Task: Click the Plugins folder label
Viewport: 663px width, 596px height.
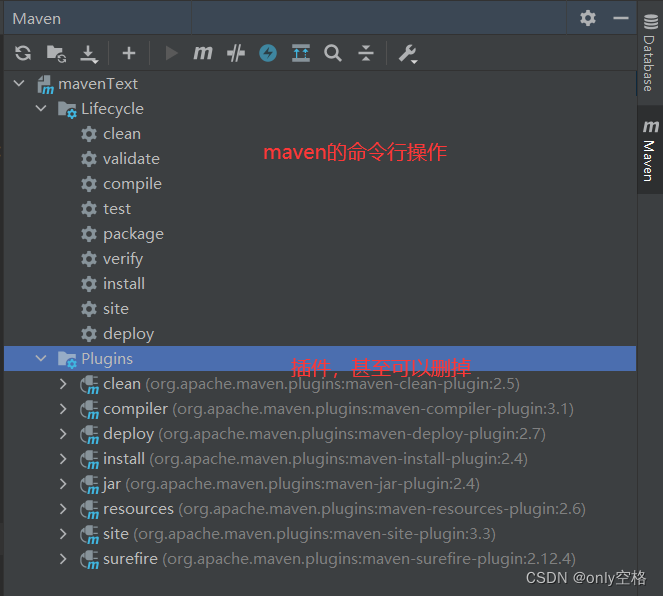Action: click(x=107, y=359)
